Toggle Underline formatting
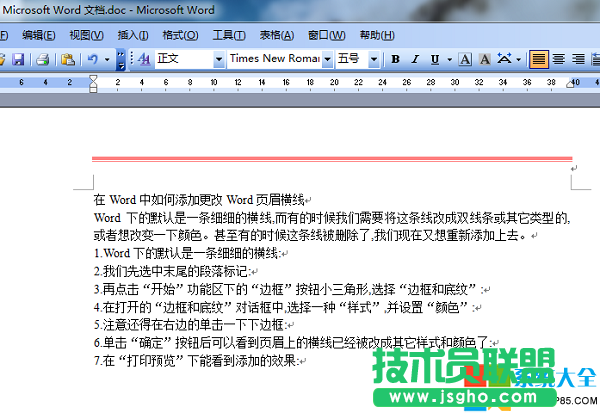 pos(435,59)
